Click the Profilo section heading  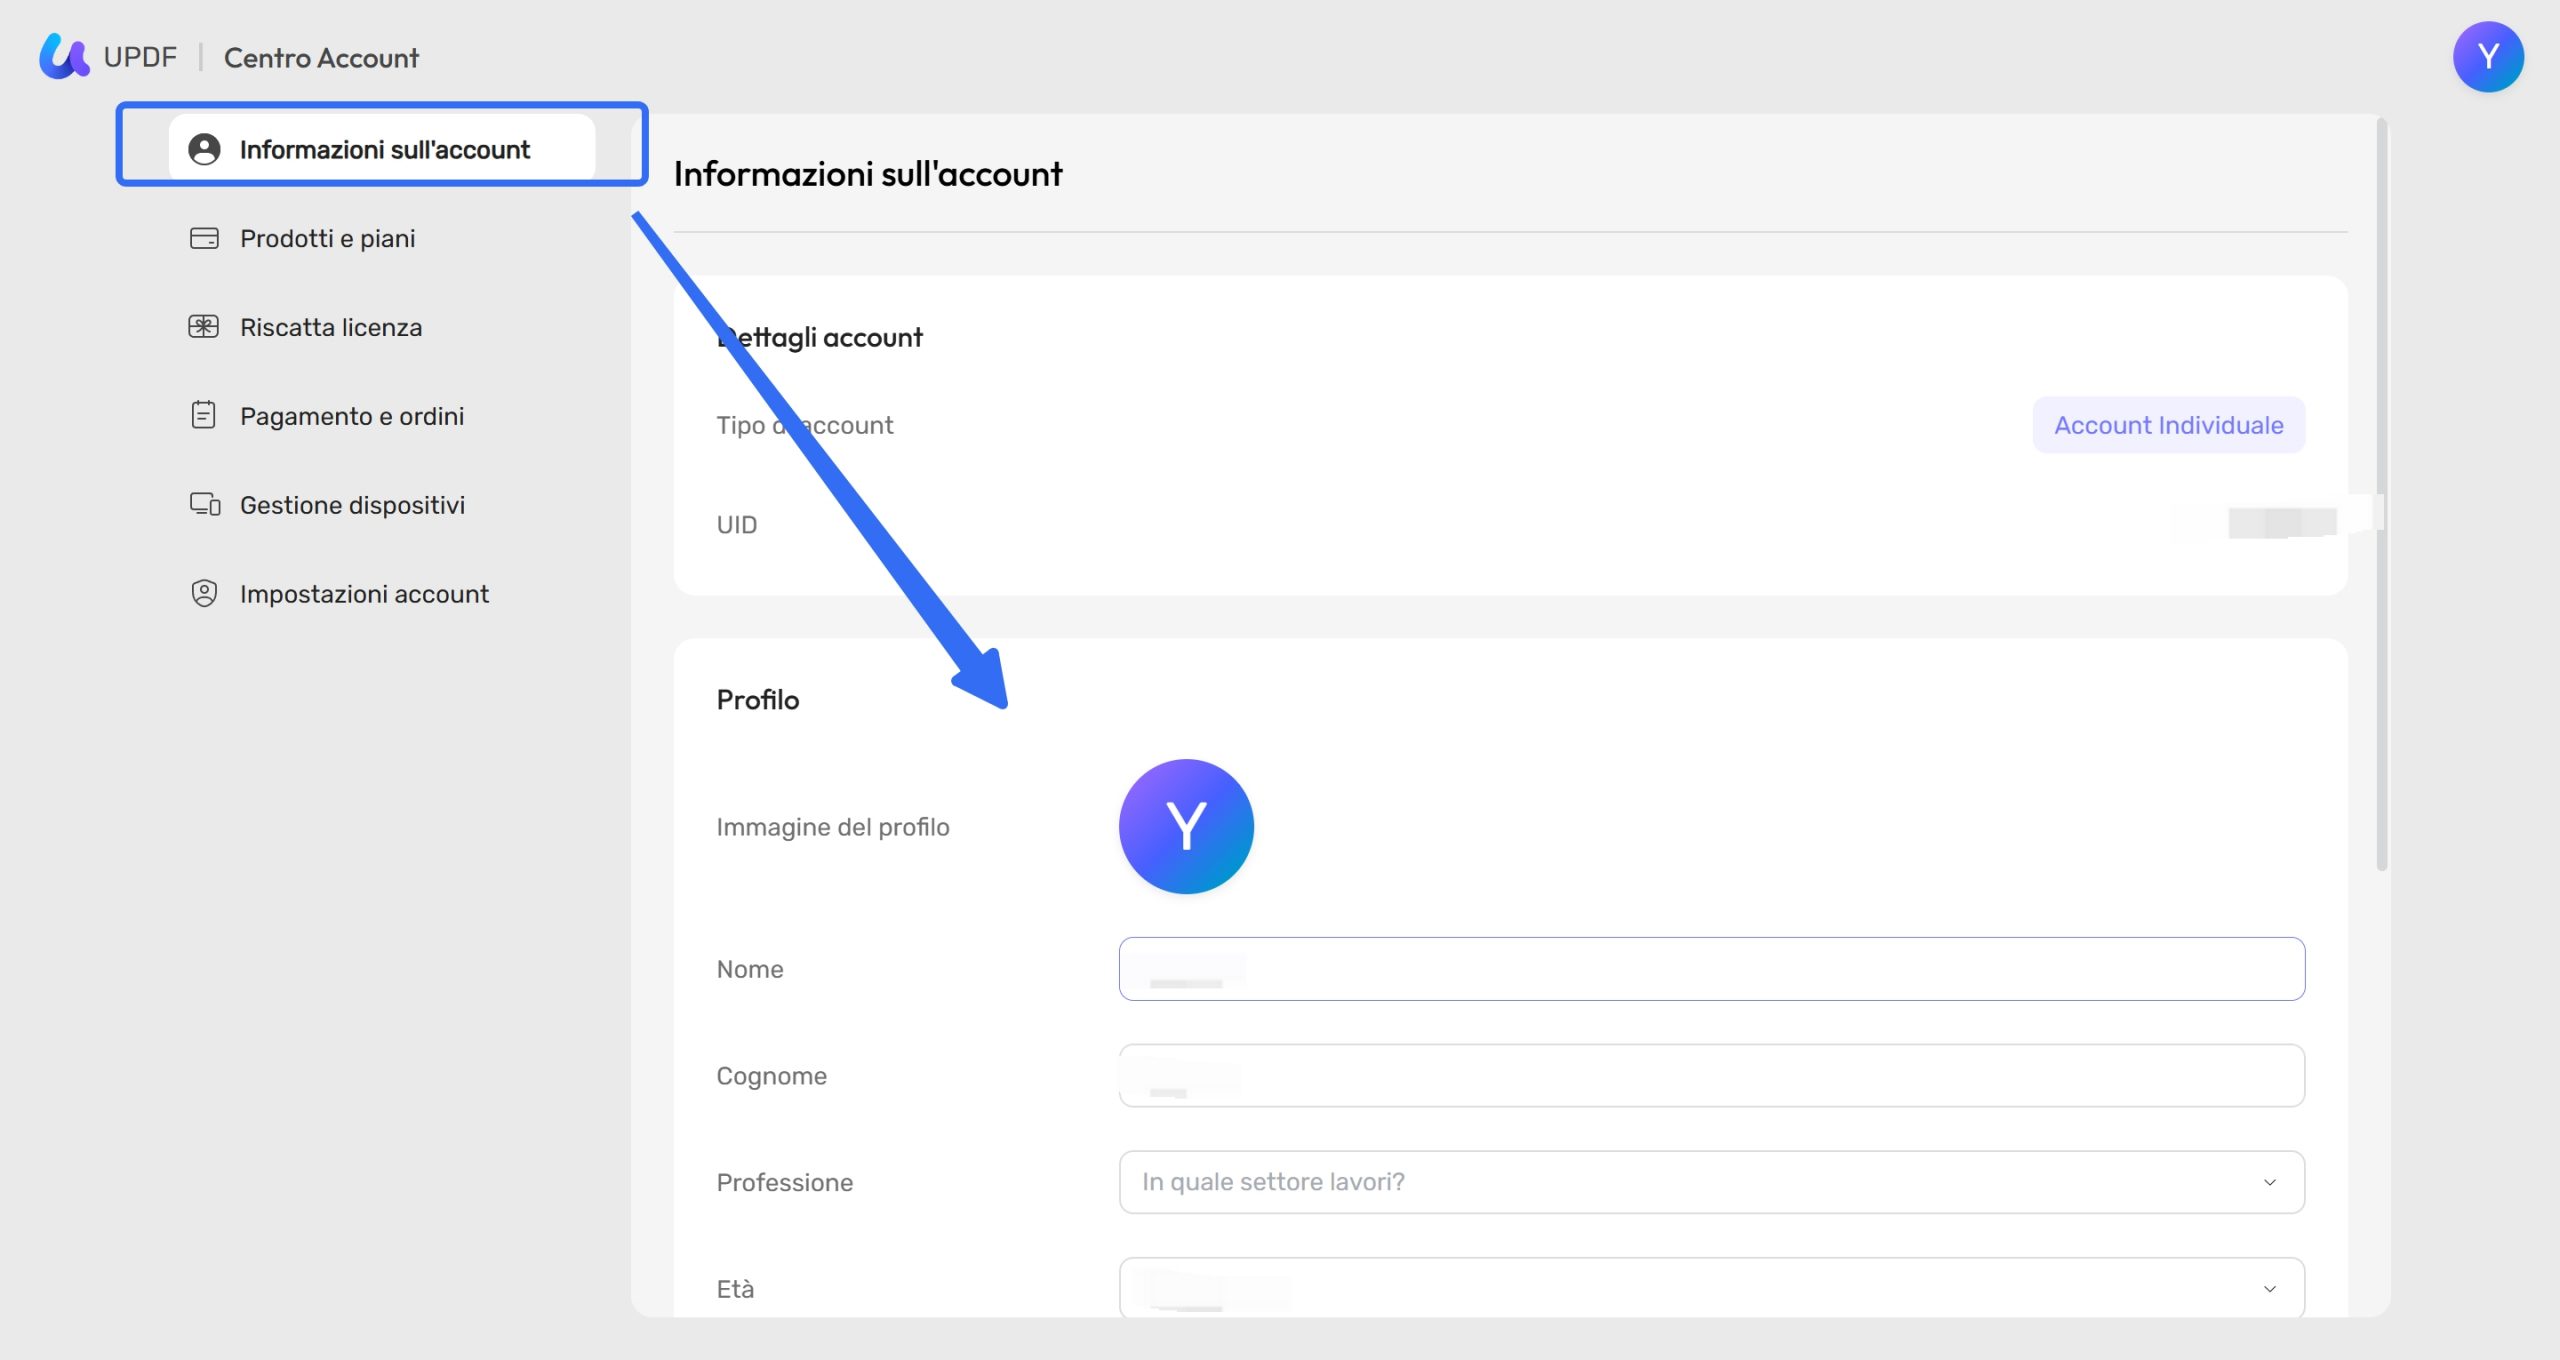[758, 699]
